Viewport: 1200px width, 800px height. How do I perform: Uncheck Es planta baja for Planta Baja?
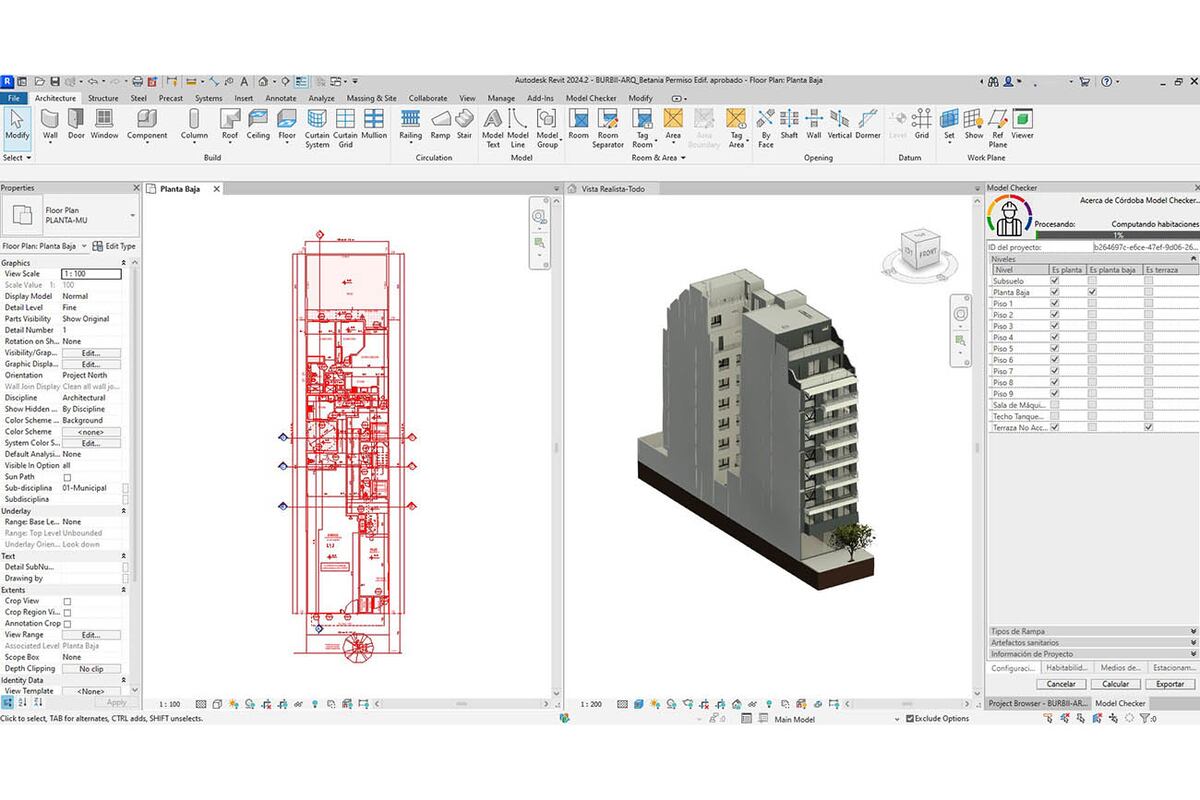point(1092,292)
